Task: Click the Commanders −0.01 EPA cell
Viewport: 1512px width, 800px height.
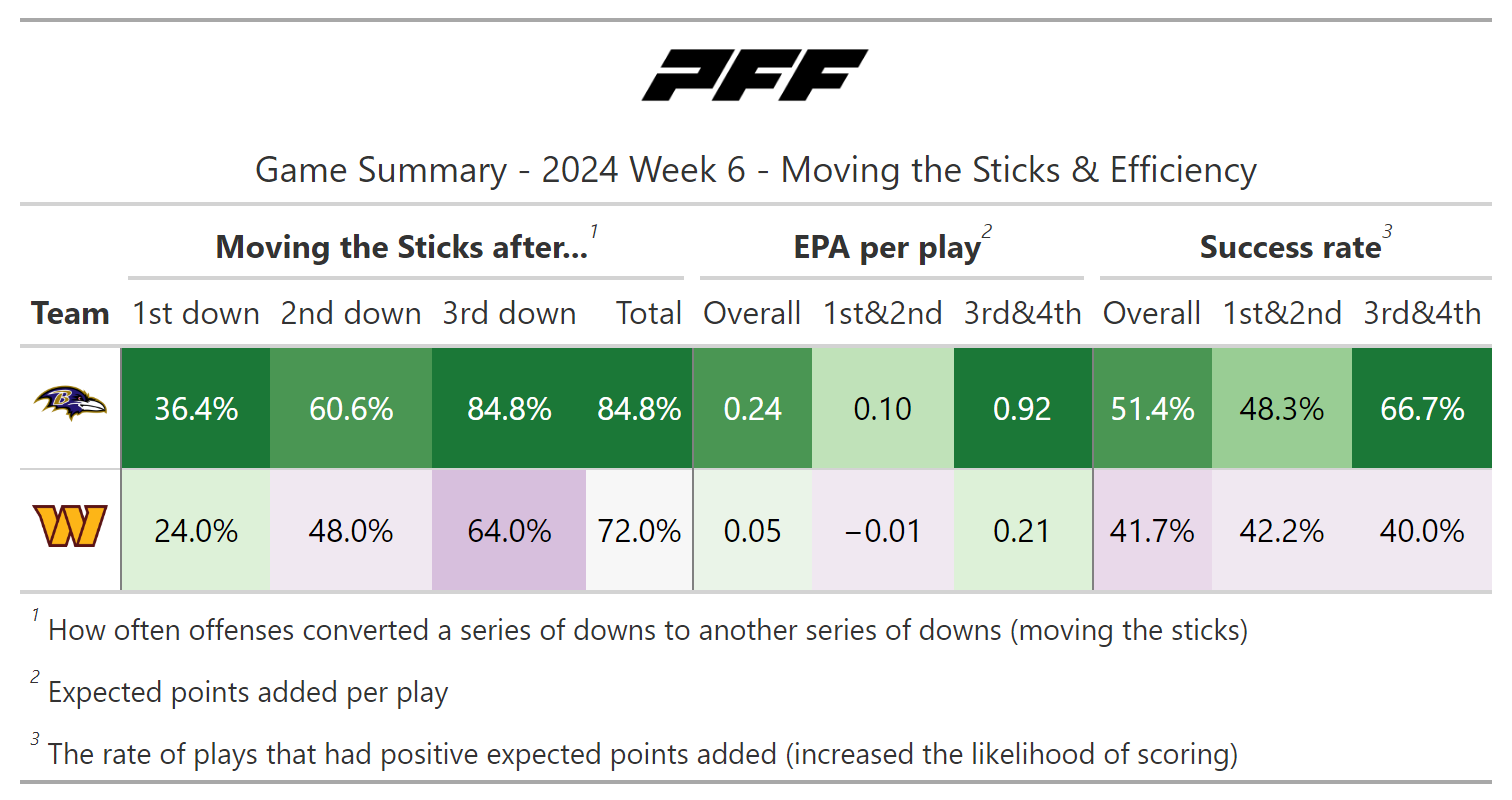Action: click(882, 530)
